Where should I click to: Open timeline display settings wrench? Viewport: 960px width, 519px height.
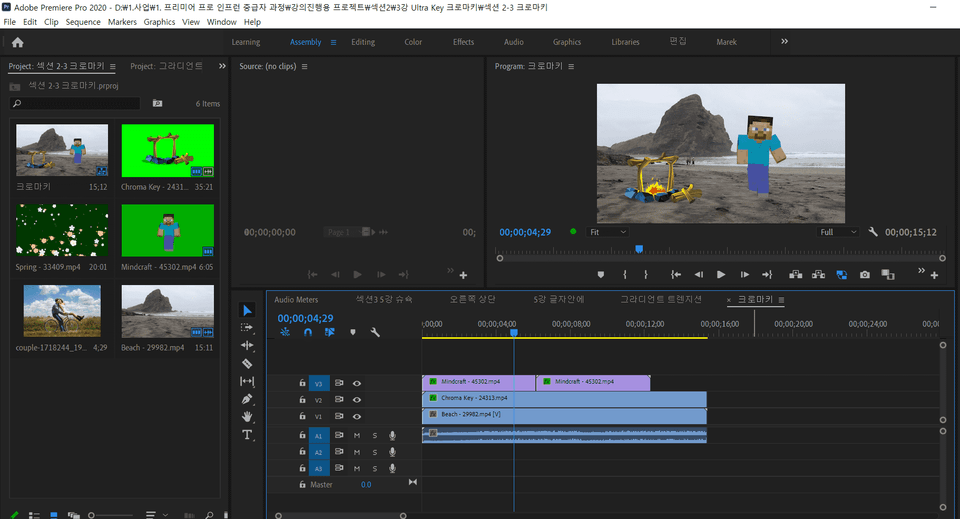pyautogui.click(x=375, y=332)
